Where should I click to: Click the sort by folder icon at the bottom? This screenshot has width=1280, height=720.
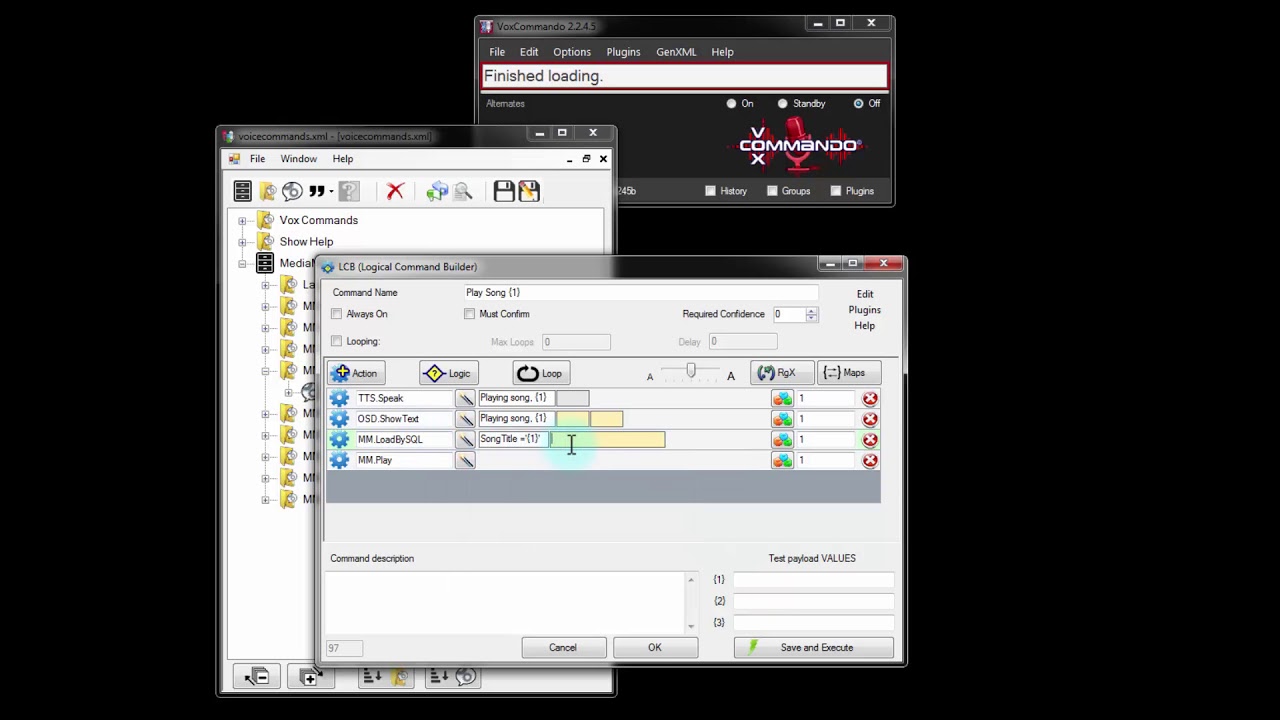(385, 677)
